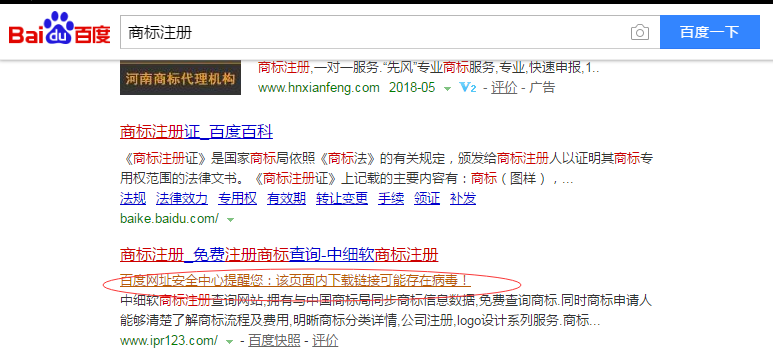Open the 转让变更 sub-link

click(x=342, y=198)
